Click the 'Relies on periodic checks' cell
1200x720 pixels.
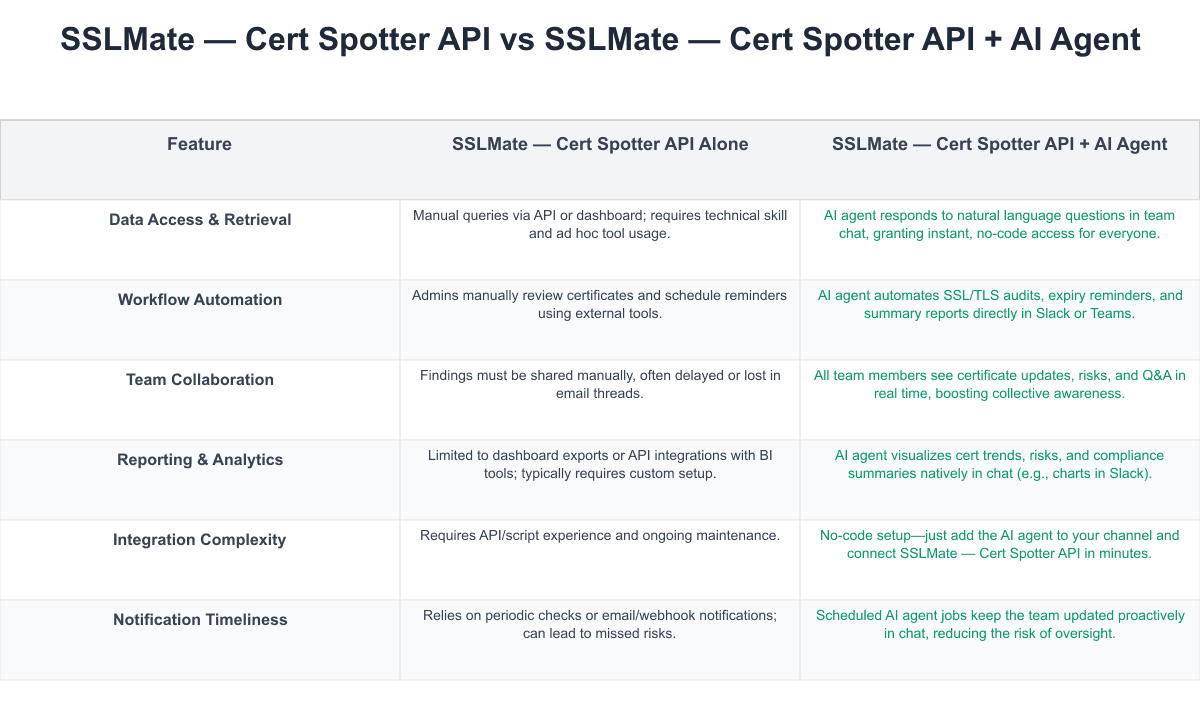click(600, 624)
